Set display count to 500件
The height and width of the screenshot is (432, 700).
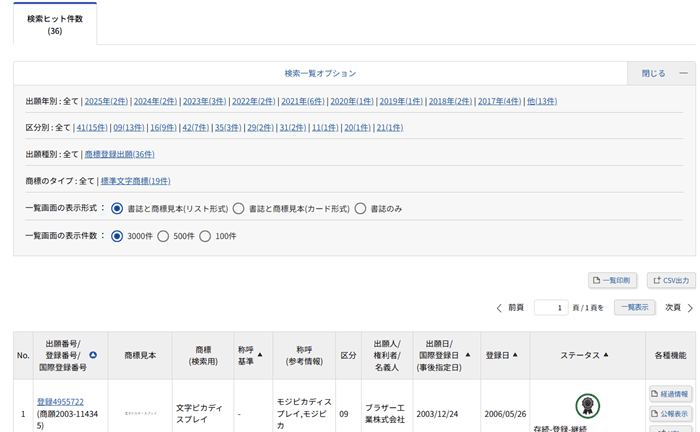pos(164,236)
